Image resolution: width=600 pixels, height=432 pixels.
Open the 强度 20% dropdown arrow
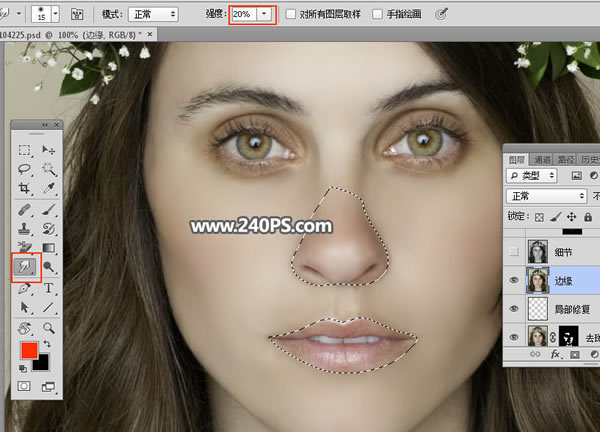point(264,14)
